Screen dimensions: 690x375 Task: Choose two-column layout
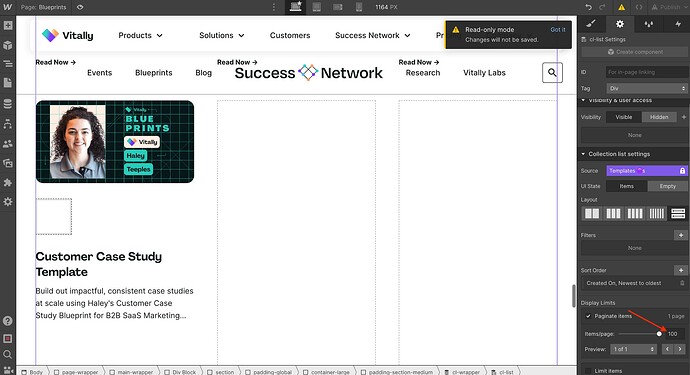592,214
